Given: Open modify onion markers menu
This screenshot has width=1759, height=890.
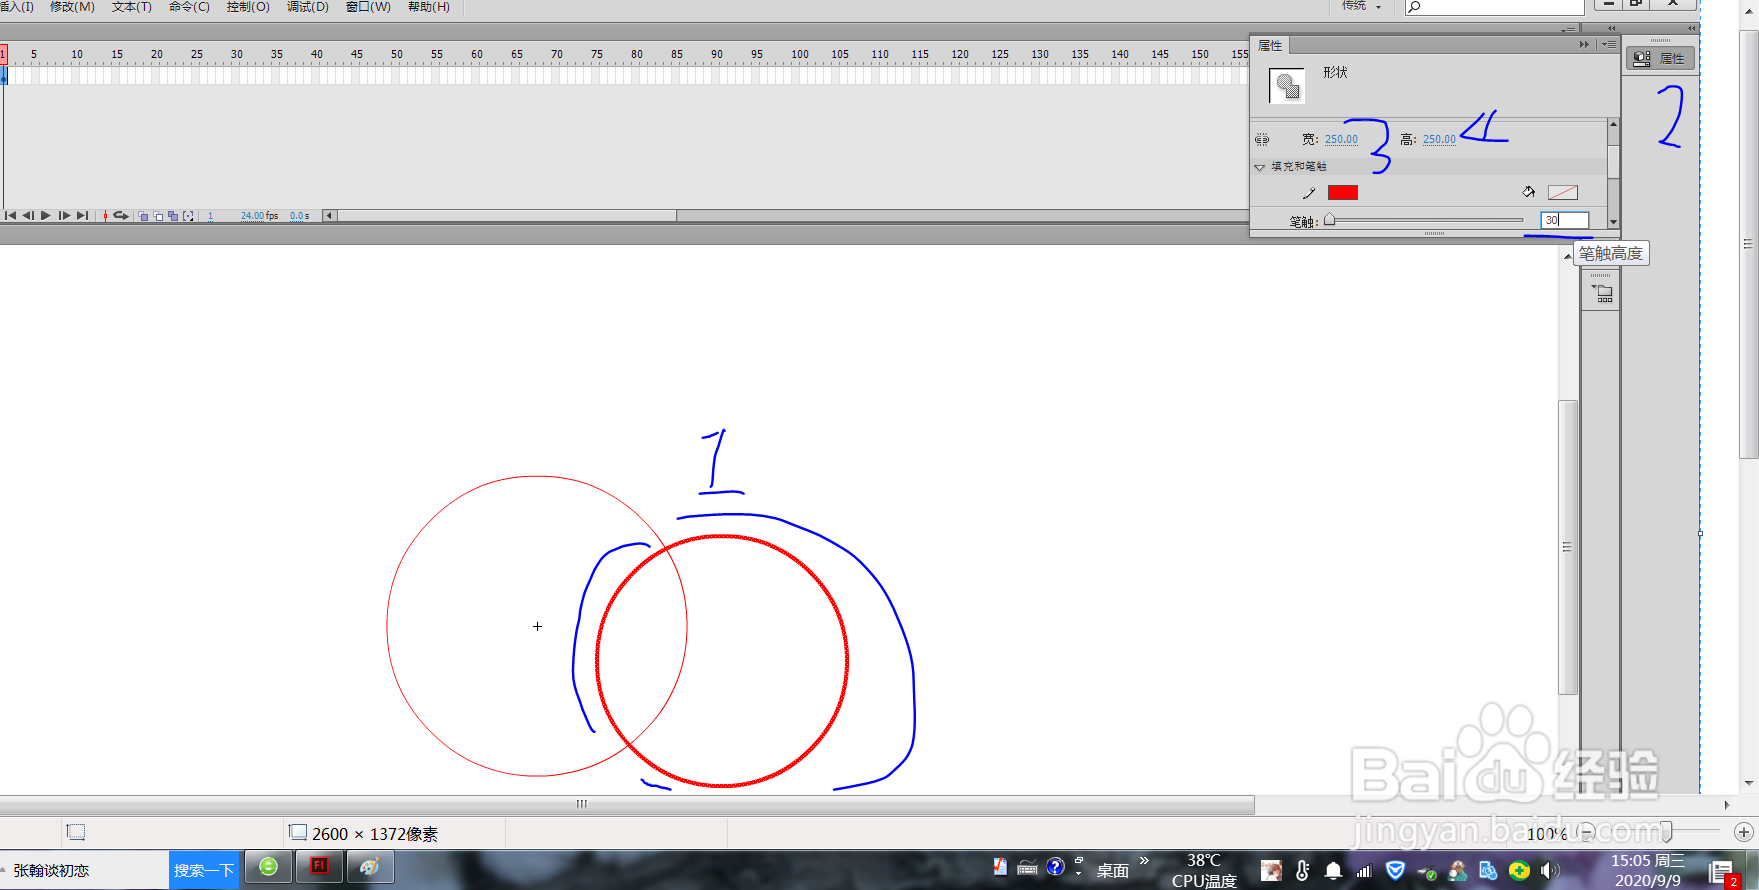Looking at the screenshot, I should [188, 216].
